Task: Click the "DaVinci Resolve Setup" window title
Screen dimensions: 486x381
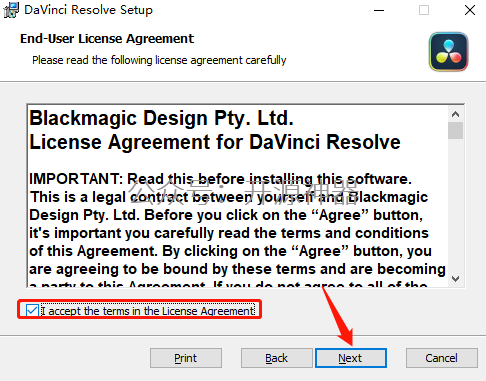Action: click(88, 10)
